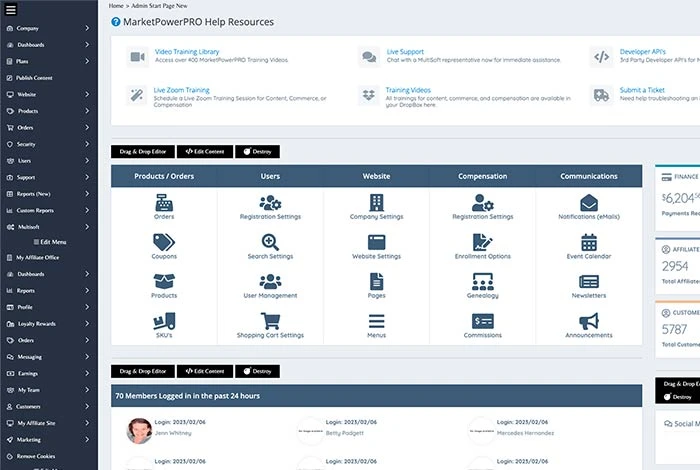Expand the Company sidebar menu chevron

coord(87,28)
